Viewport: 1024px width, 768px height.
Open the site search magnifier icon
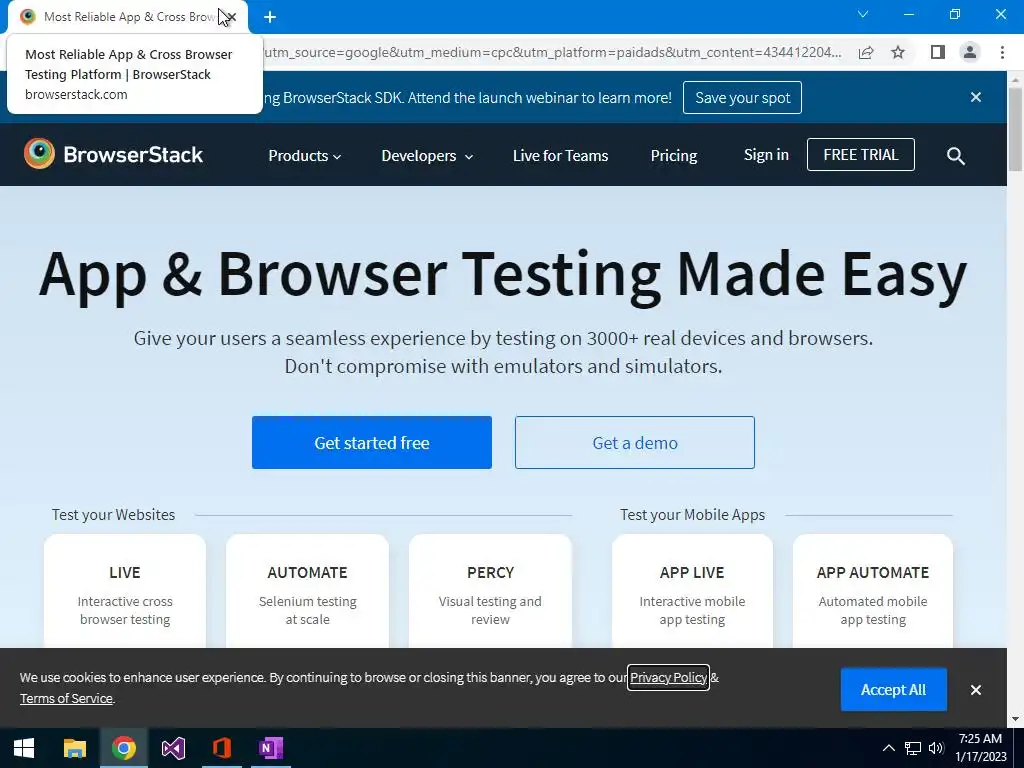coord(955,155)
